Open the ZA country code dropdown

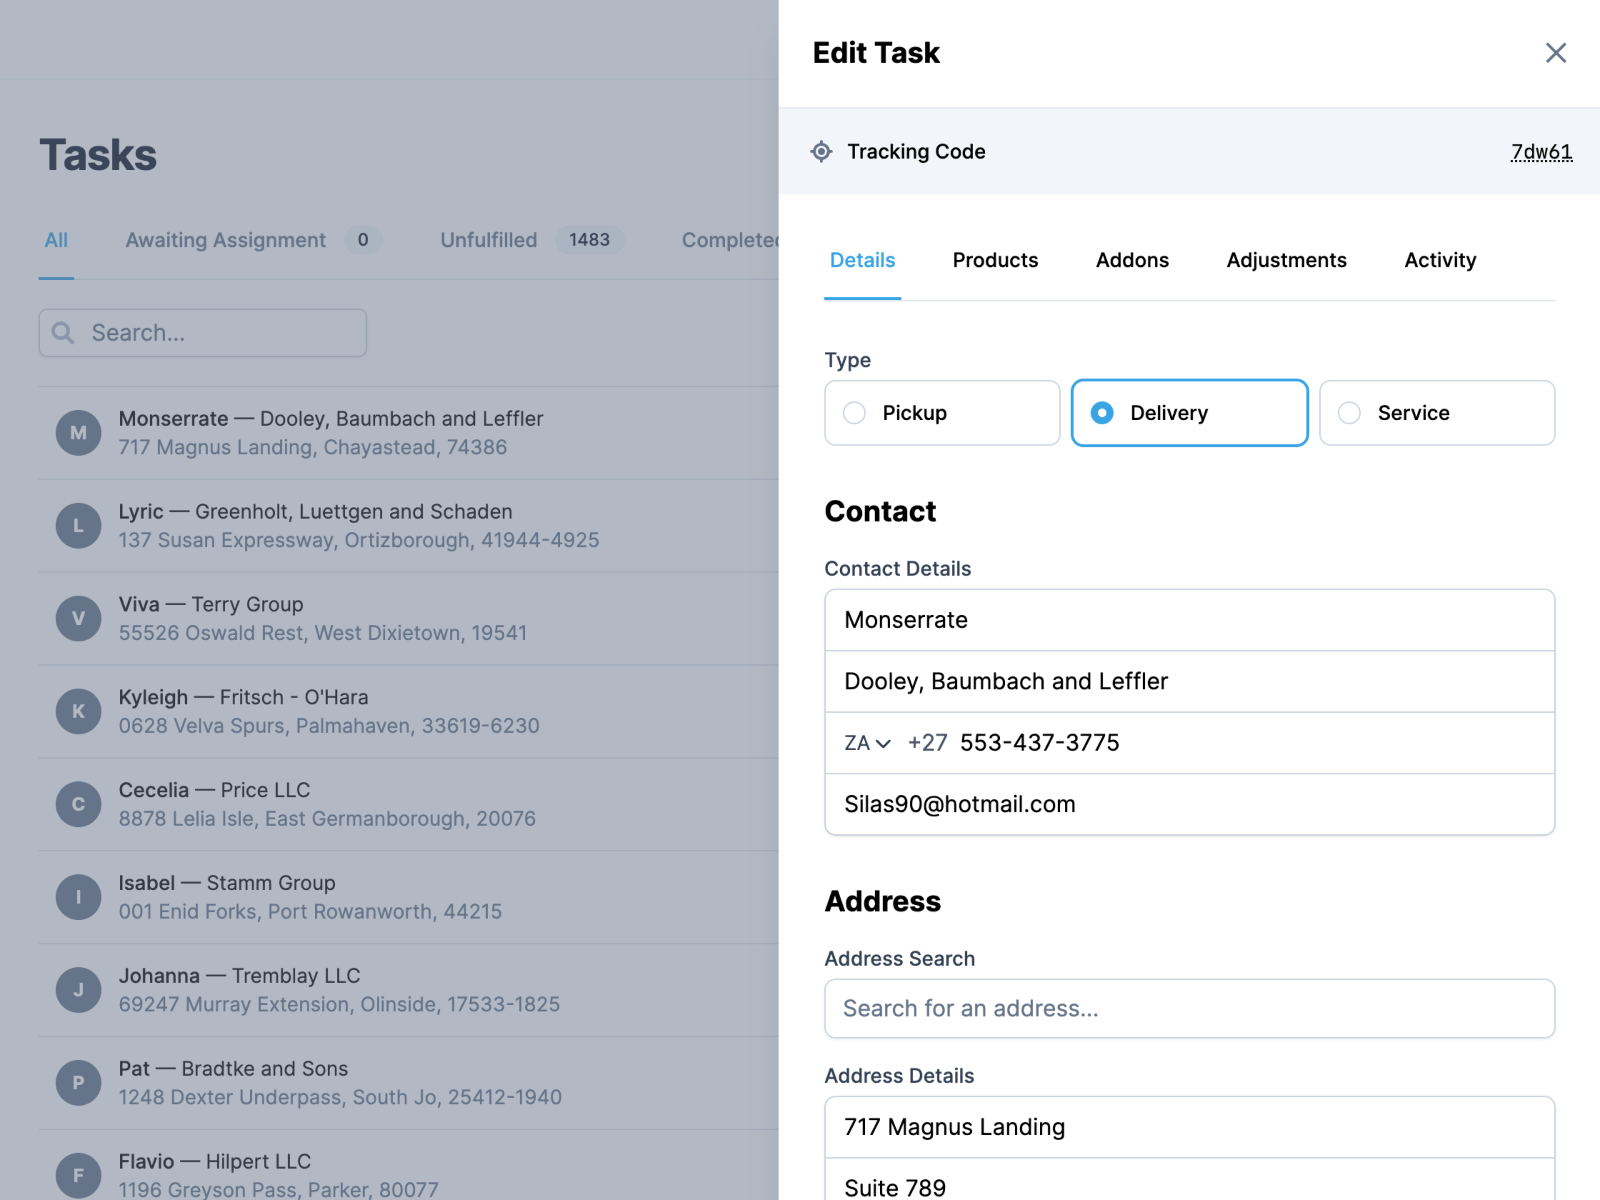pyautogui.click(x=866, y=743)
